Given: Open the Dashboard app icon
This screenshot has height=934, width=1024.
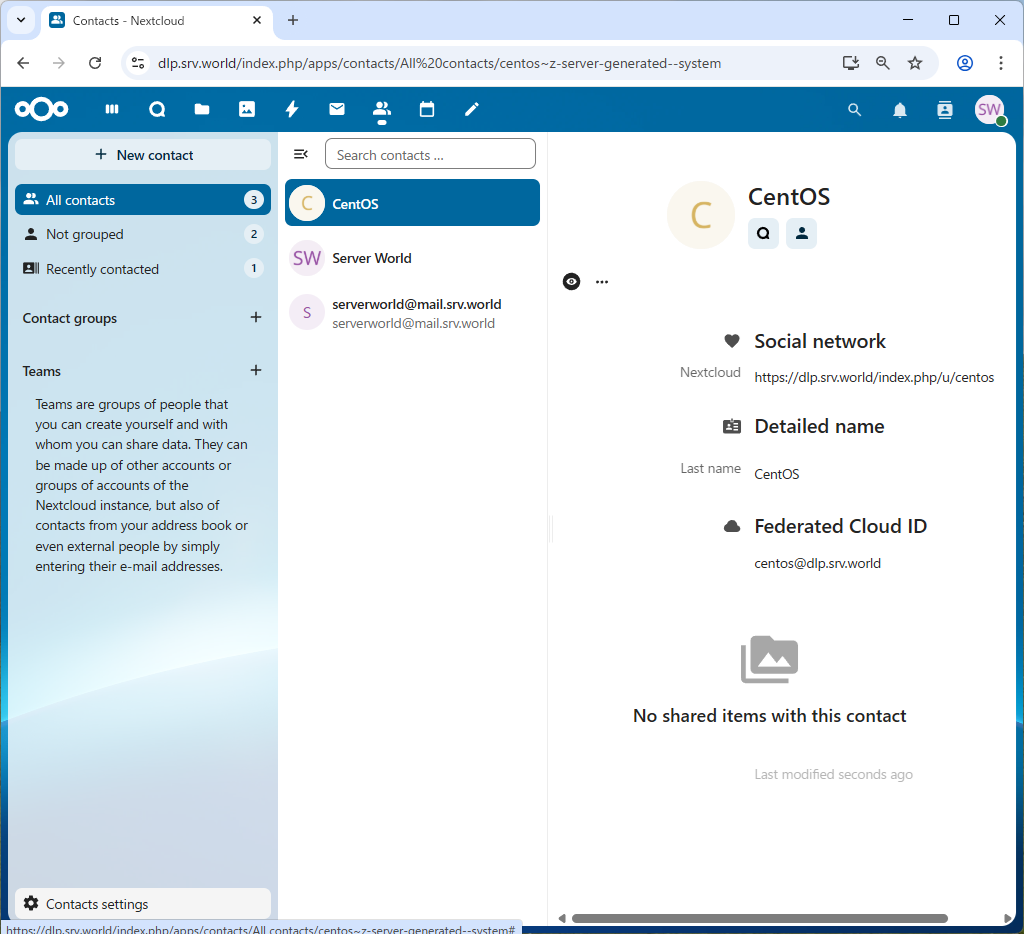Looking at the screenshot, I should tap(112, 109).
